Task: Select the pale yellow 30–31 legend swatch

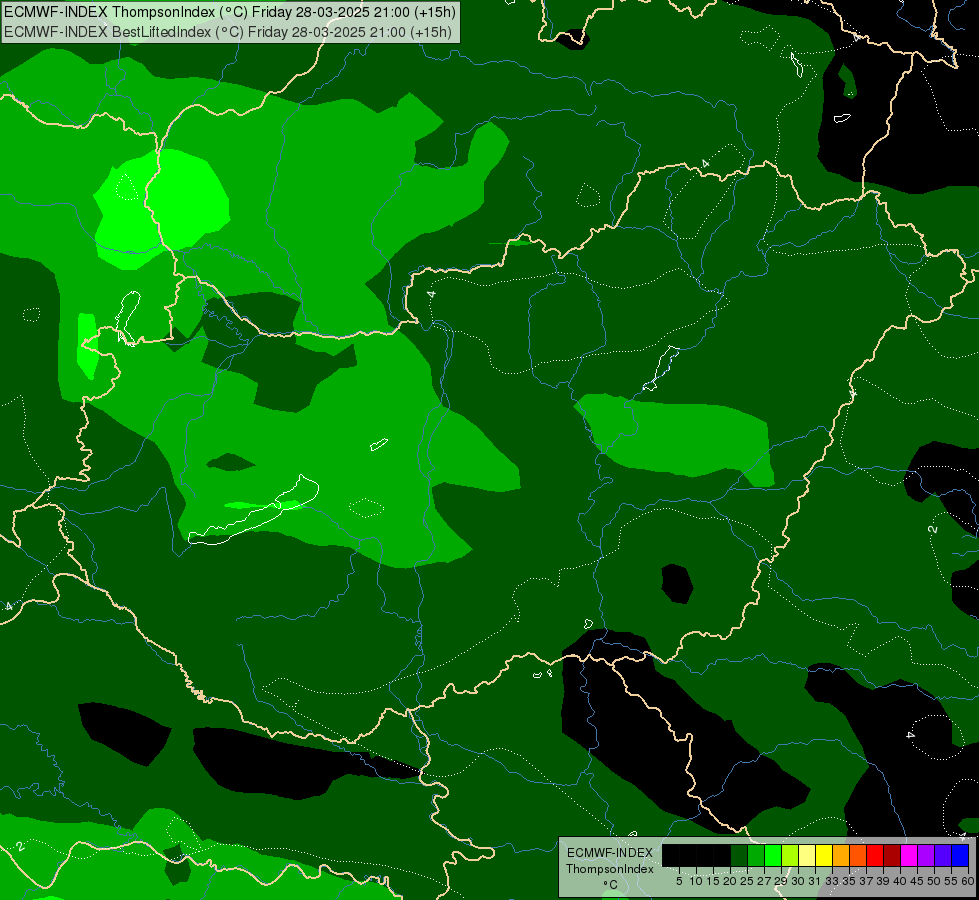Action: (807, 855)
